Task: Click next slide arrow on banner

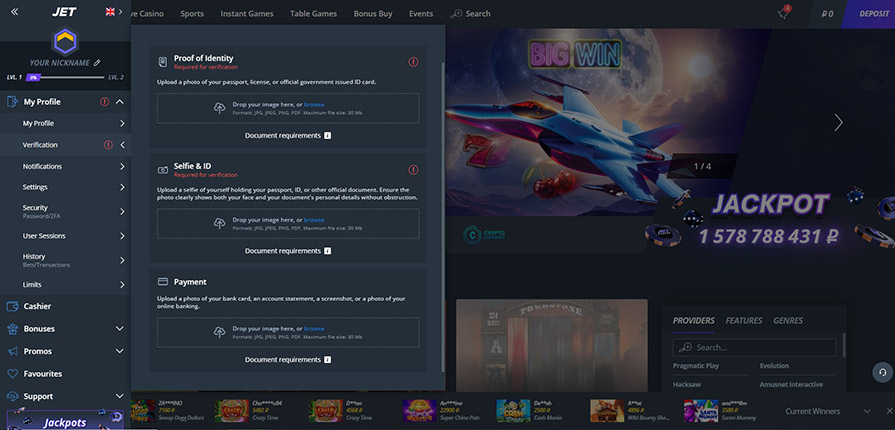Action: pos(838,122)
